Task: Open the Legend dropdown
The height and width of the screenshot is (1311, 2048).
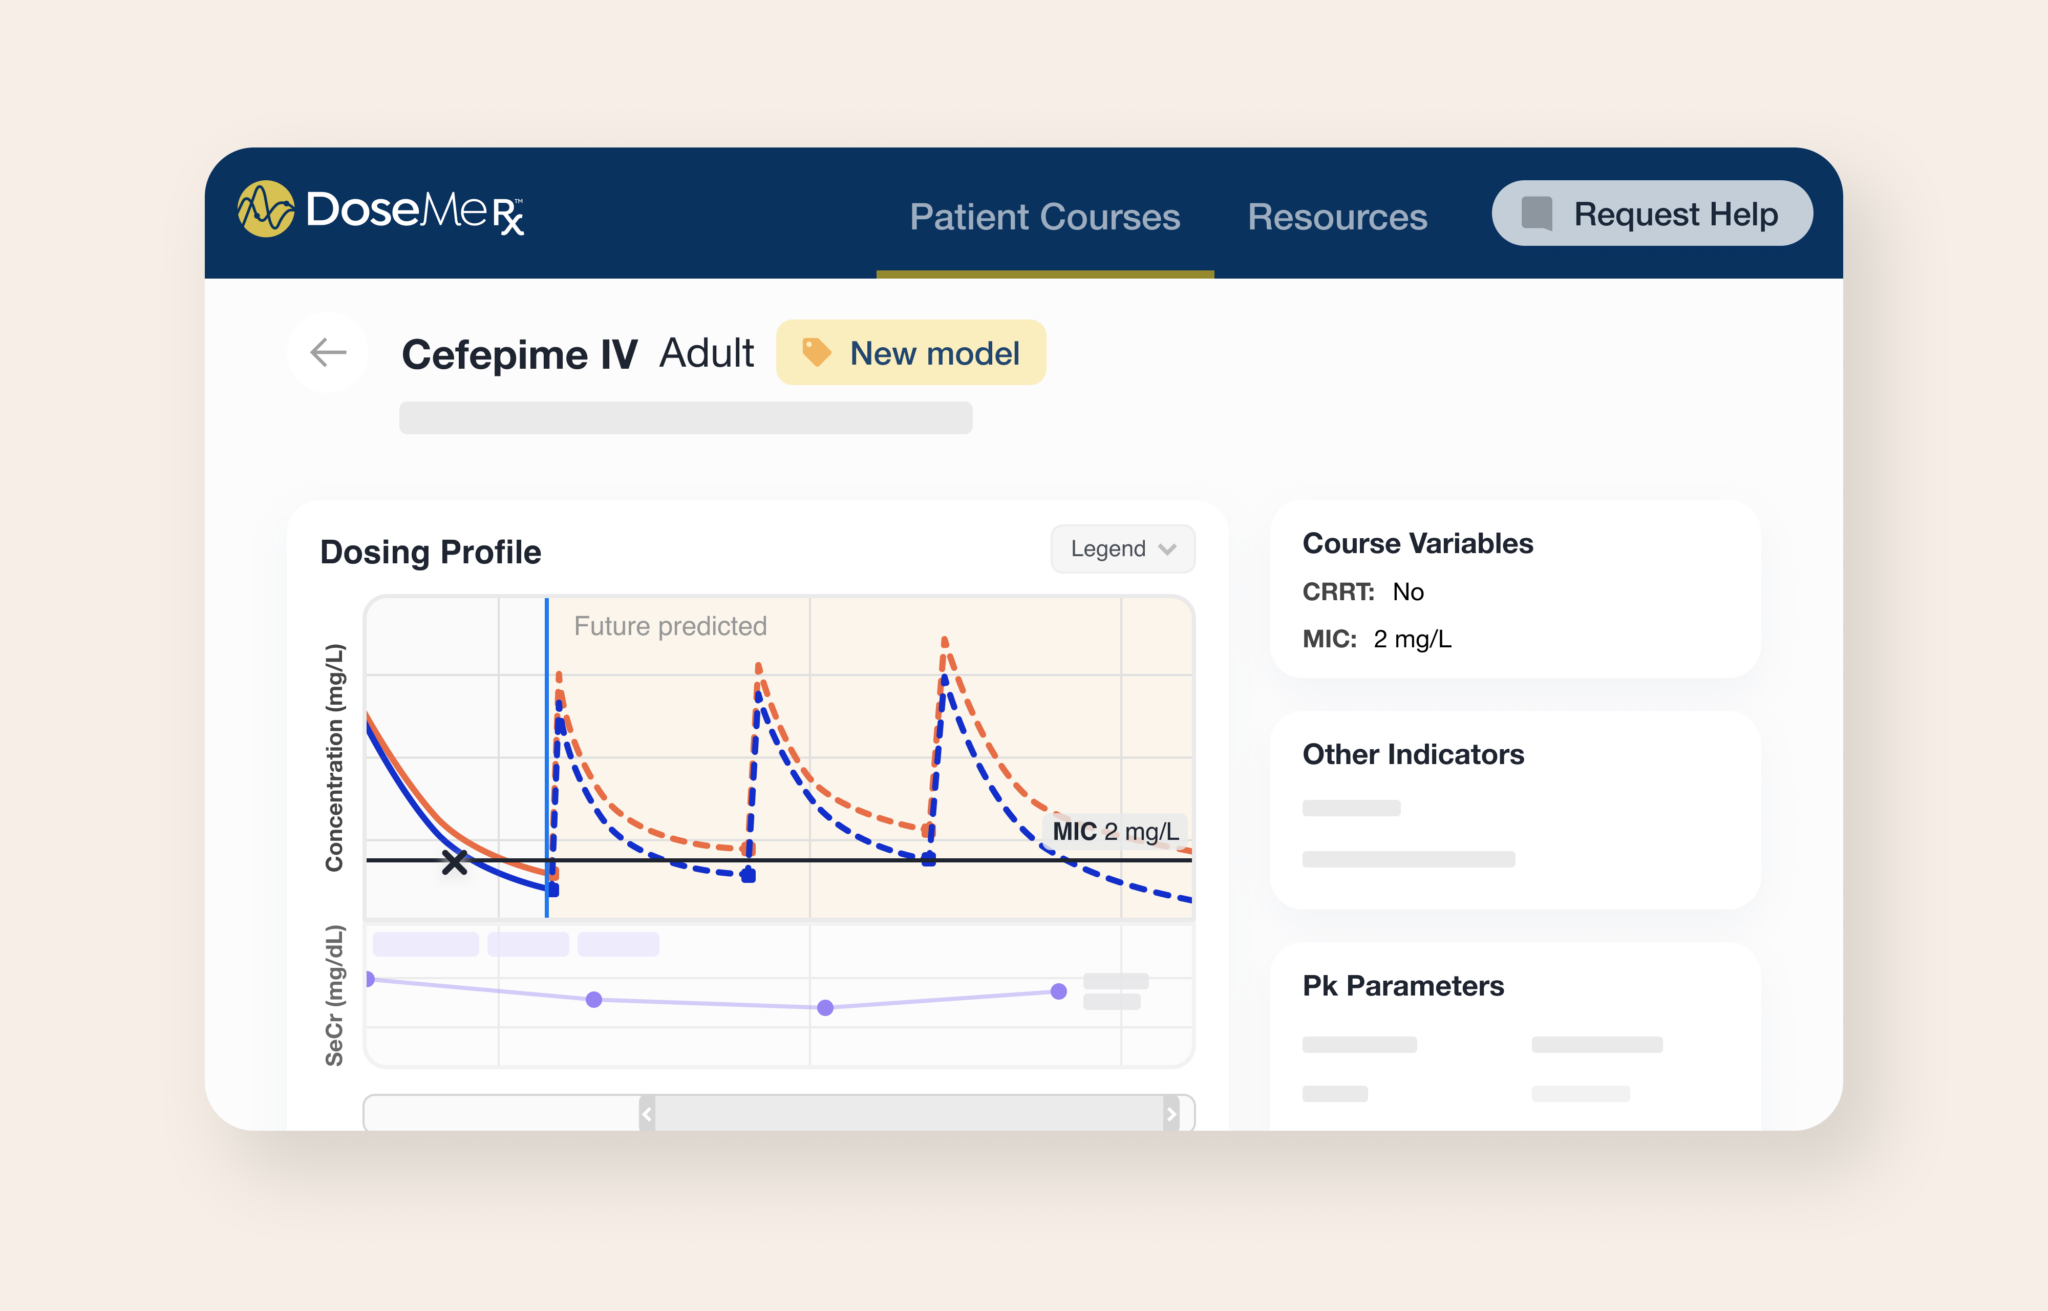Action: pos(1121,549)
